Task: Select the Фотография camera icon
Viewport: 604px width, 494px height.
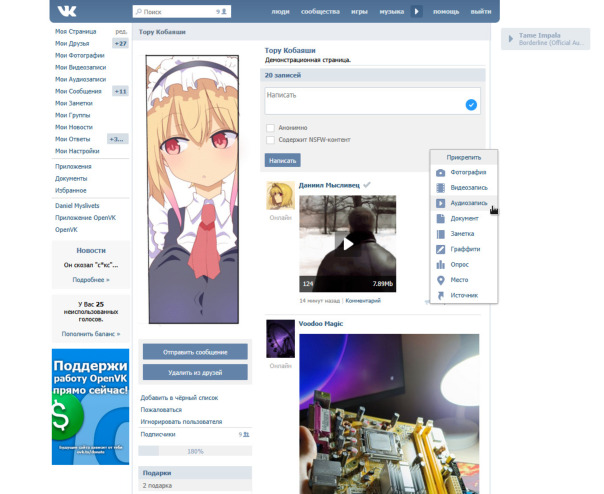Action: tap(440, 173)
